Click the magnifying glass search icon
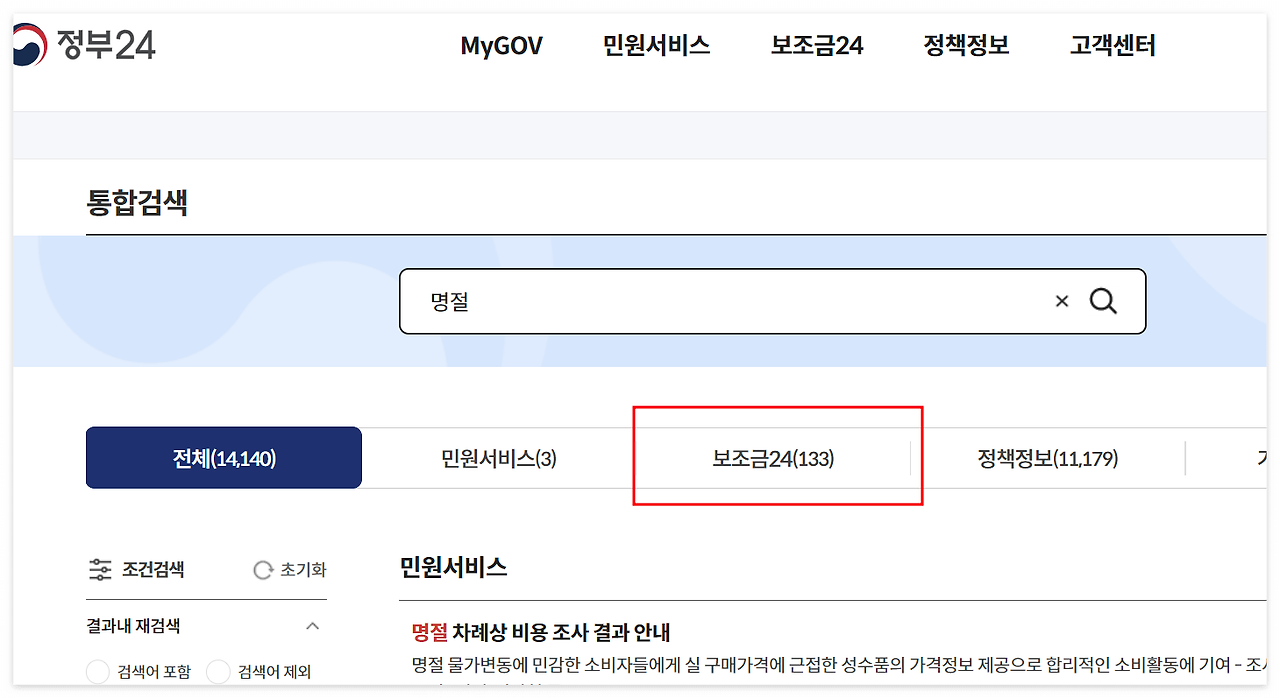Screen dimensions: 1280x698 (1103, 301)
